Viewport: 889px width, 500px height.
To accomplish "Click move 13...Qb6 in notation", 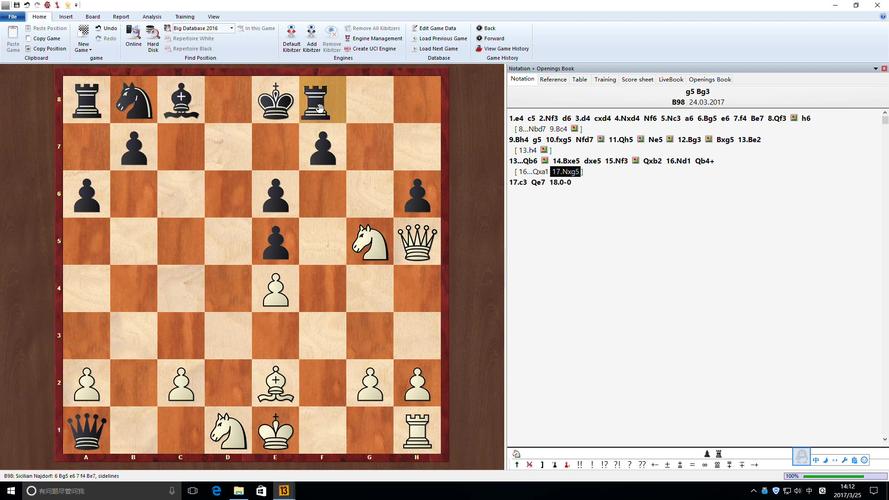I will (x=523, y=160).
